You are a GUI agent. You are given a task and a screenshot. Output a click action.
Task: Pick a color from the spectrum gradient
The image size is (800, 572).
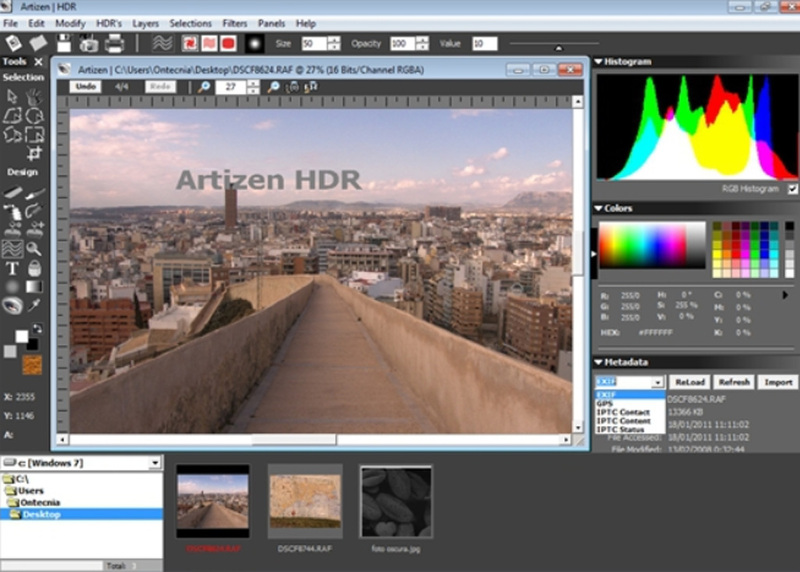coord(652,245)
